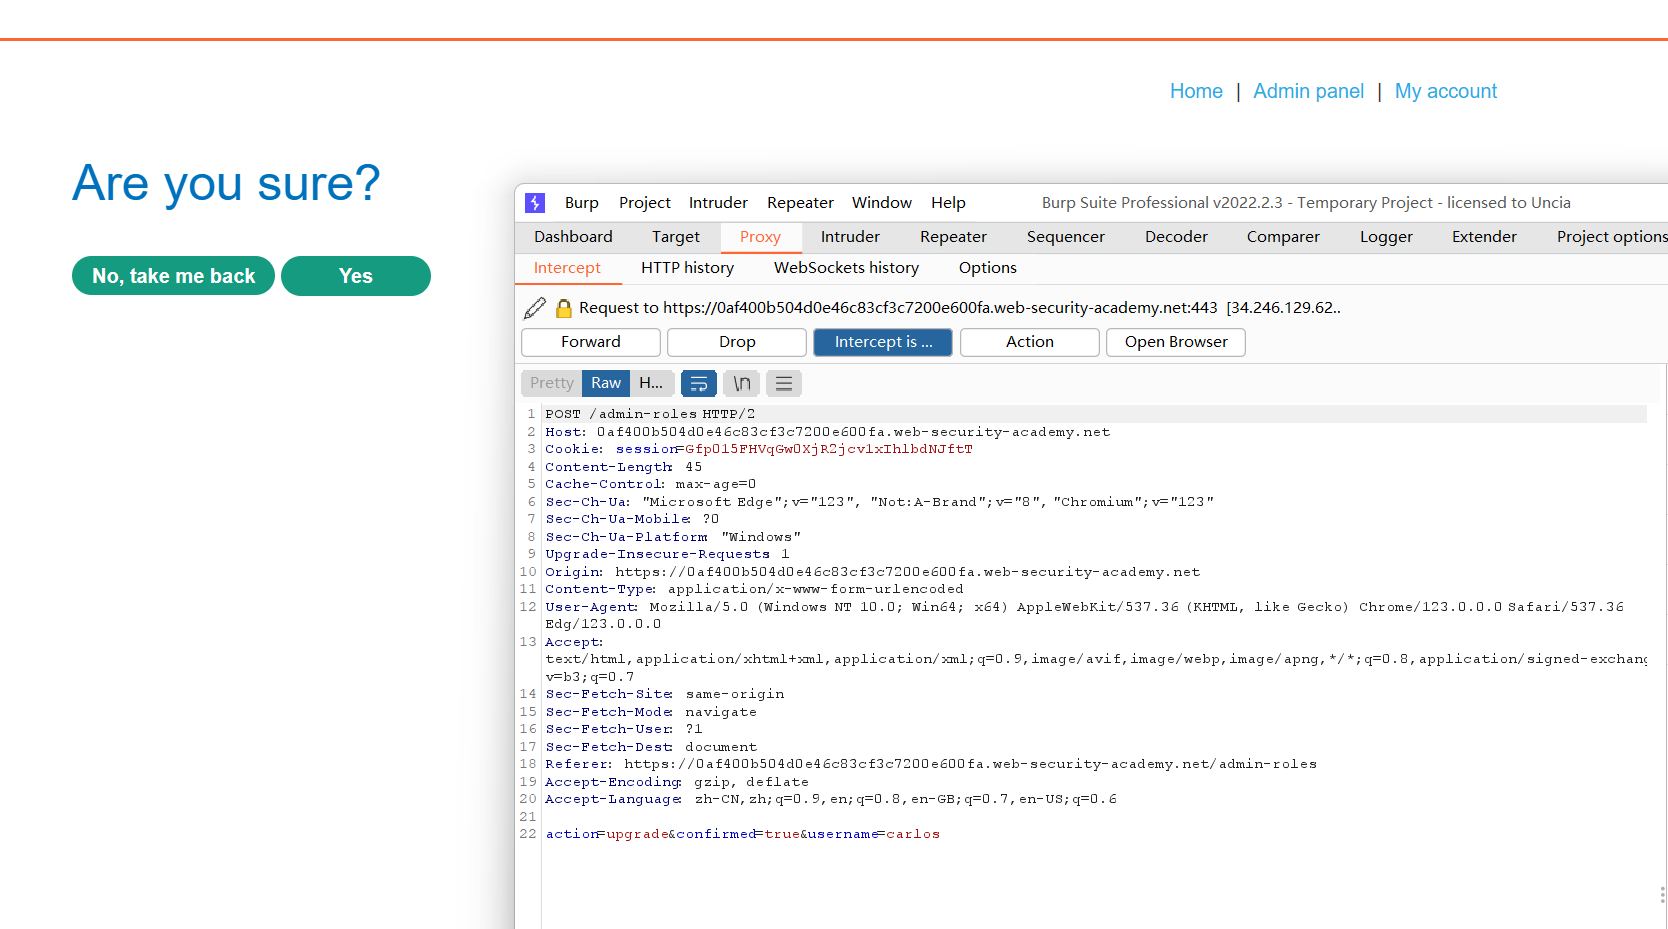This screenshot has width=1668, height=929.
Task: Expand the Project menu
Action: pyautogui.click(x=644, y=203)
